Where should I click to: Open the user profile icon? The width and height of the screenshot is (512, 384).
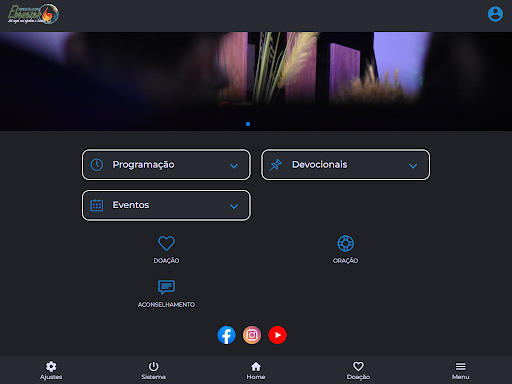pyautogui.click(x=495, y=14)
